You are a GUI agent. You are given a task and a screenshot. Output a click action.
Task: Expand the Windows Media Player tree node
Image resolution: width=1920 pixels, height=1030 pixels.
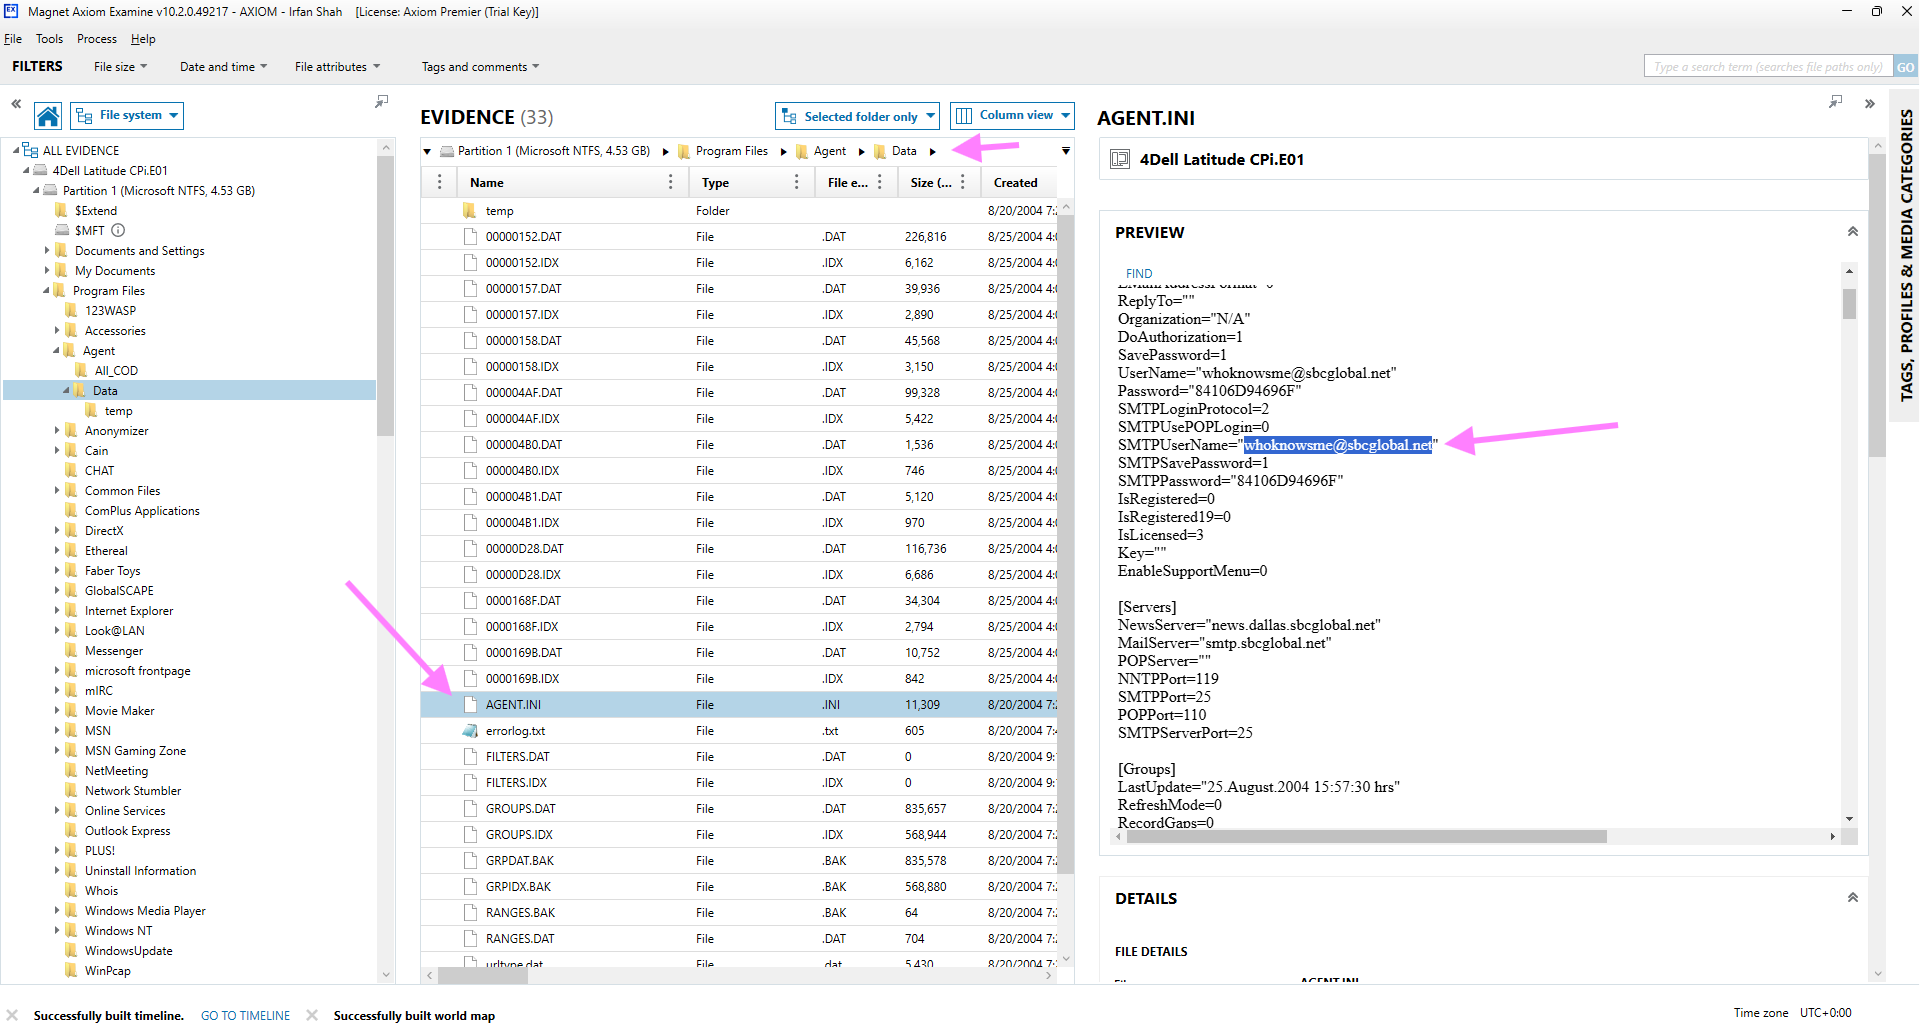(x=57, y=910)
